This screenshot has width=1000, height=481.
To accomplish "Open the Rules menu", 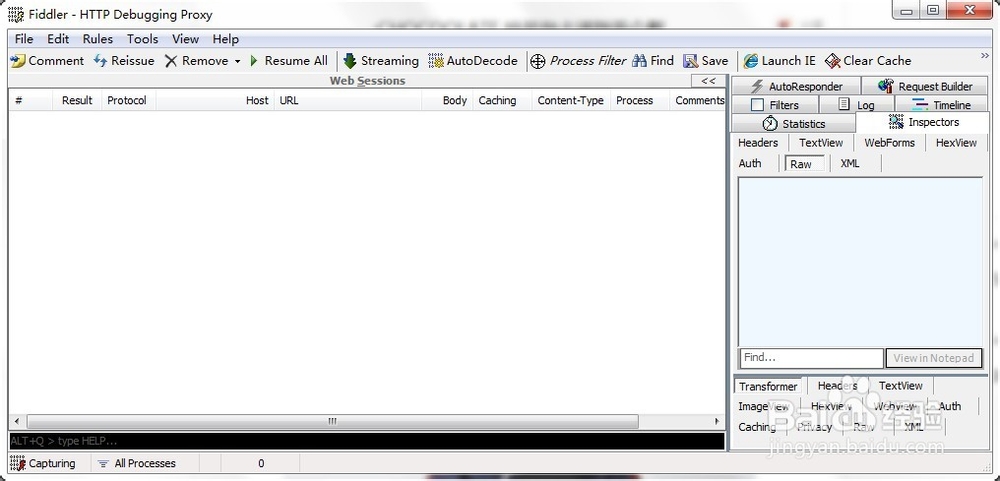I will pyautogui.click(x=98, y=39).
